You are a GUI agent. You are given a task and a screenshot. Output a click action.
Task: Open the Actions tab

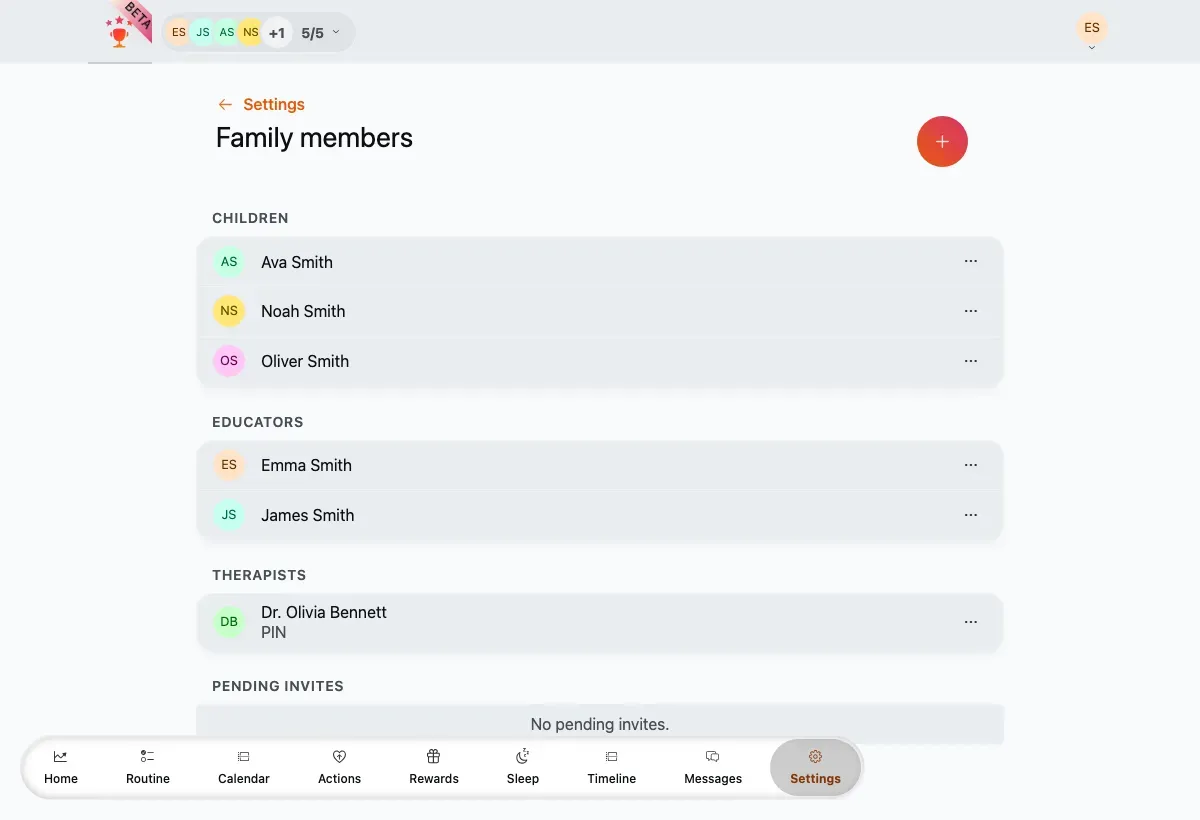tap(339, 767)
